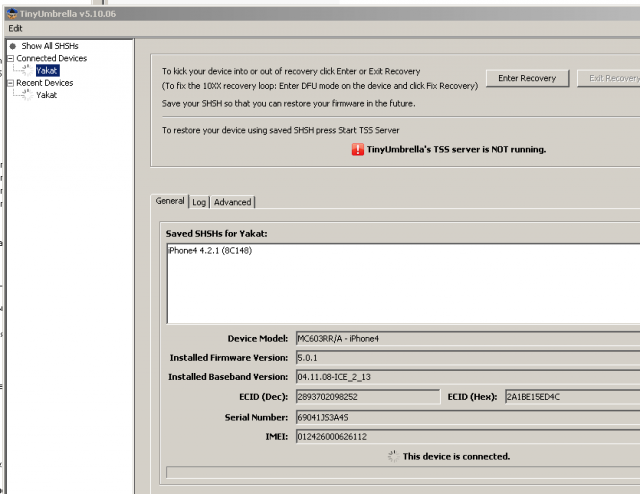The width and height of the screenshot is (640, 494).
Task: Select Recent Devices tree label
Action: coord(45,83)
